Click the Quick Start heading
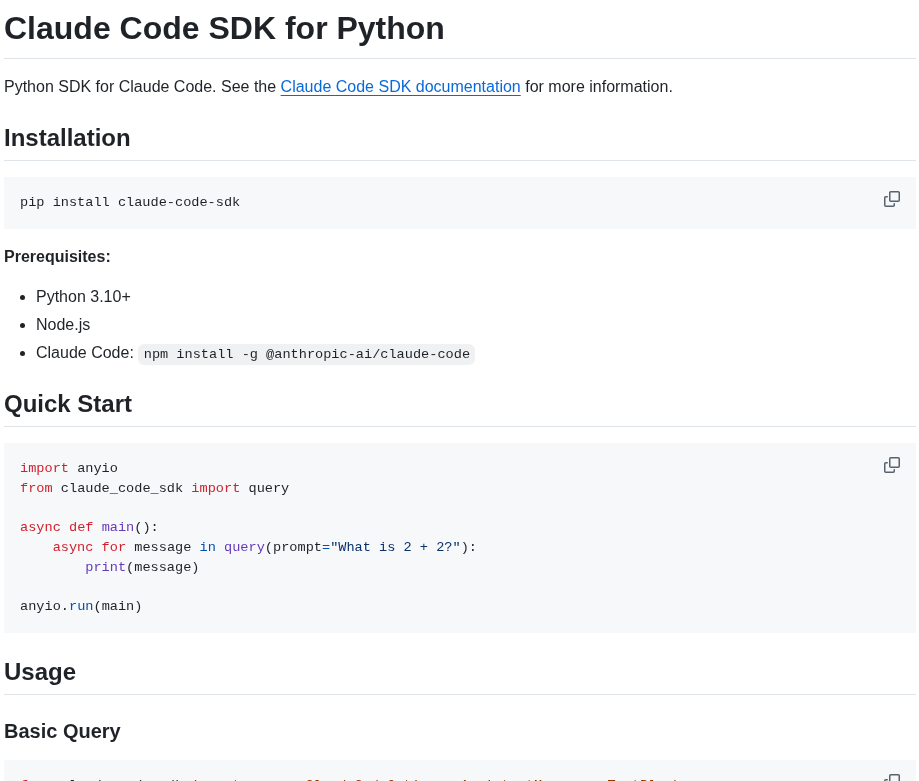Screen dimensions: 919x781 tap(68, 404)
